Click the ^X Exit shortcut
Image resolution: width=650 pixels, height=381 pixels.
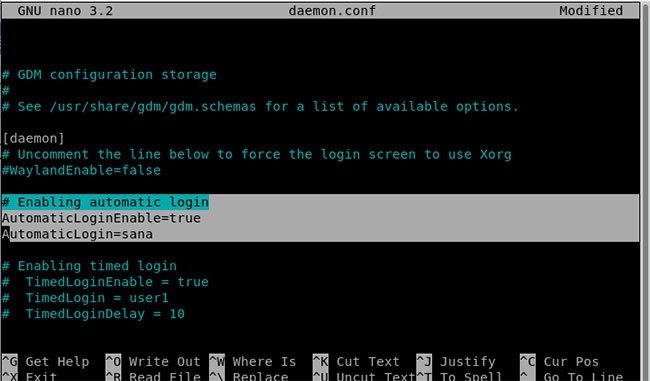pyautogui.click(x=29, y=376)
